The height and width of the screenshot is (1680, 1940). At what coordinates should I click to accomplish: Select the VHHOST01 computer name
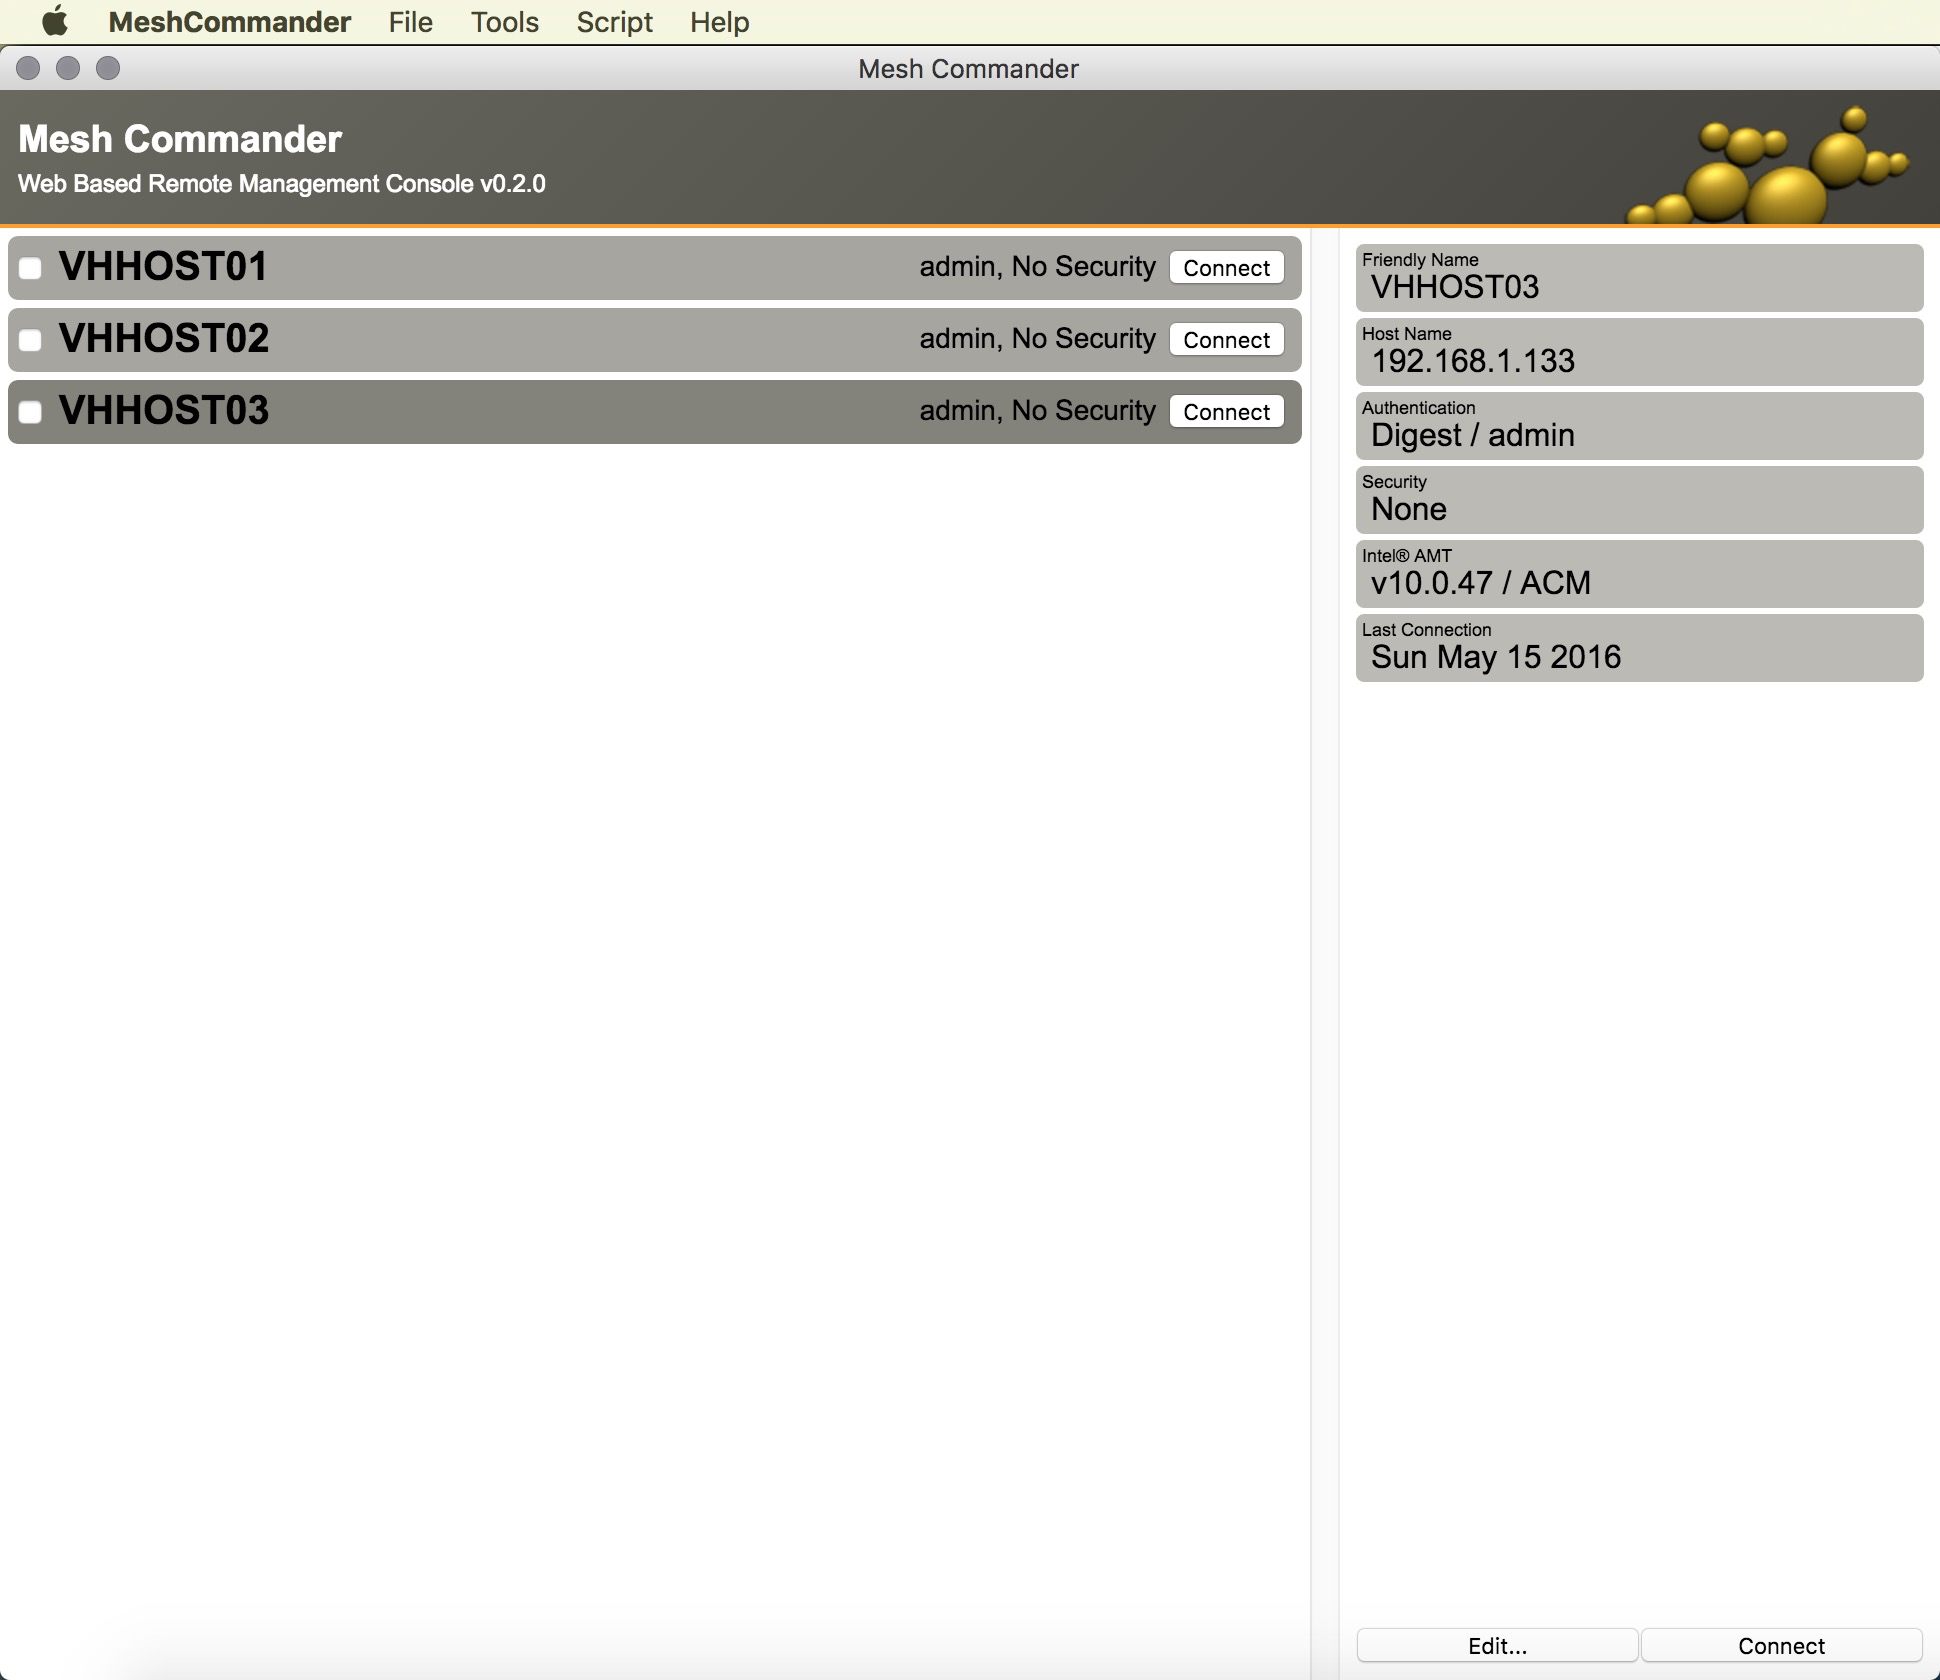pos(163,266)
